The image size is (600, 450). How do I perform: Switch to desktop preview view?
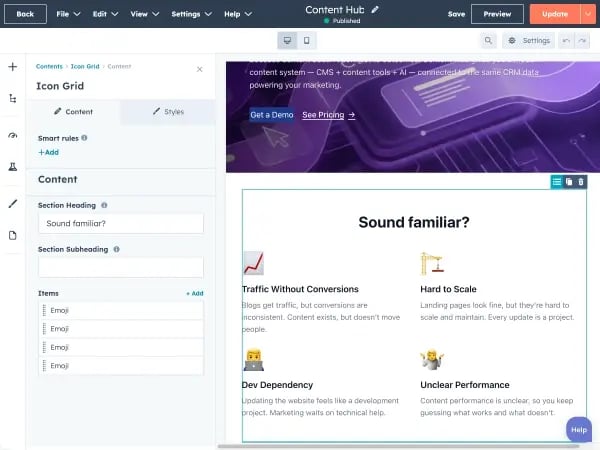pos(287,41)
